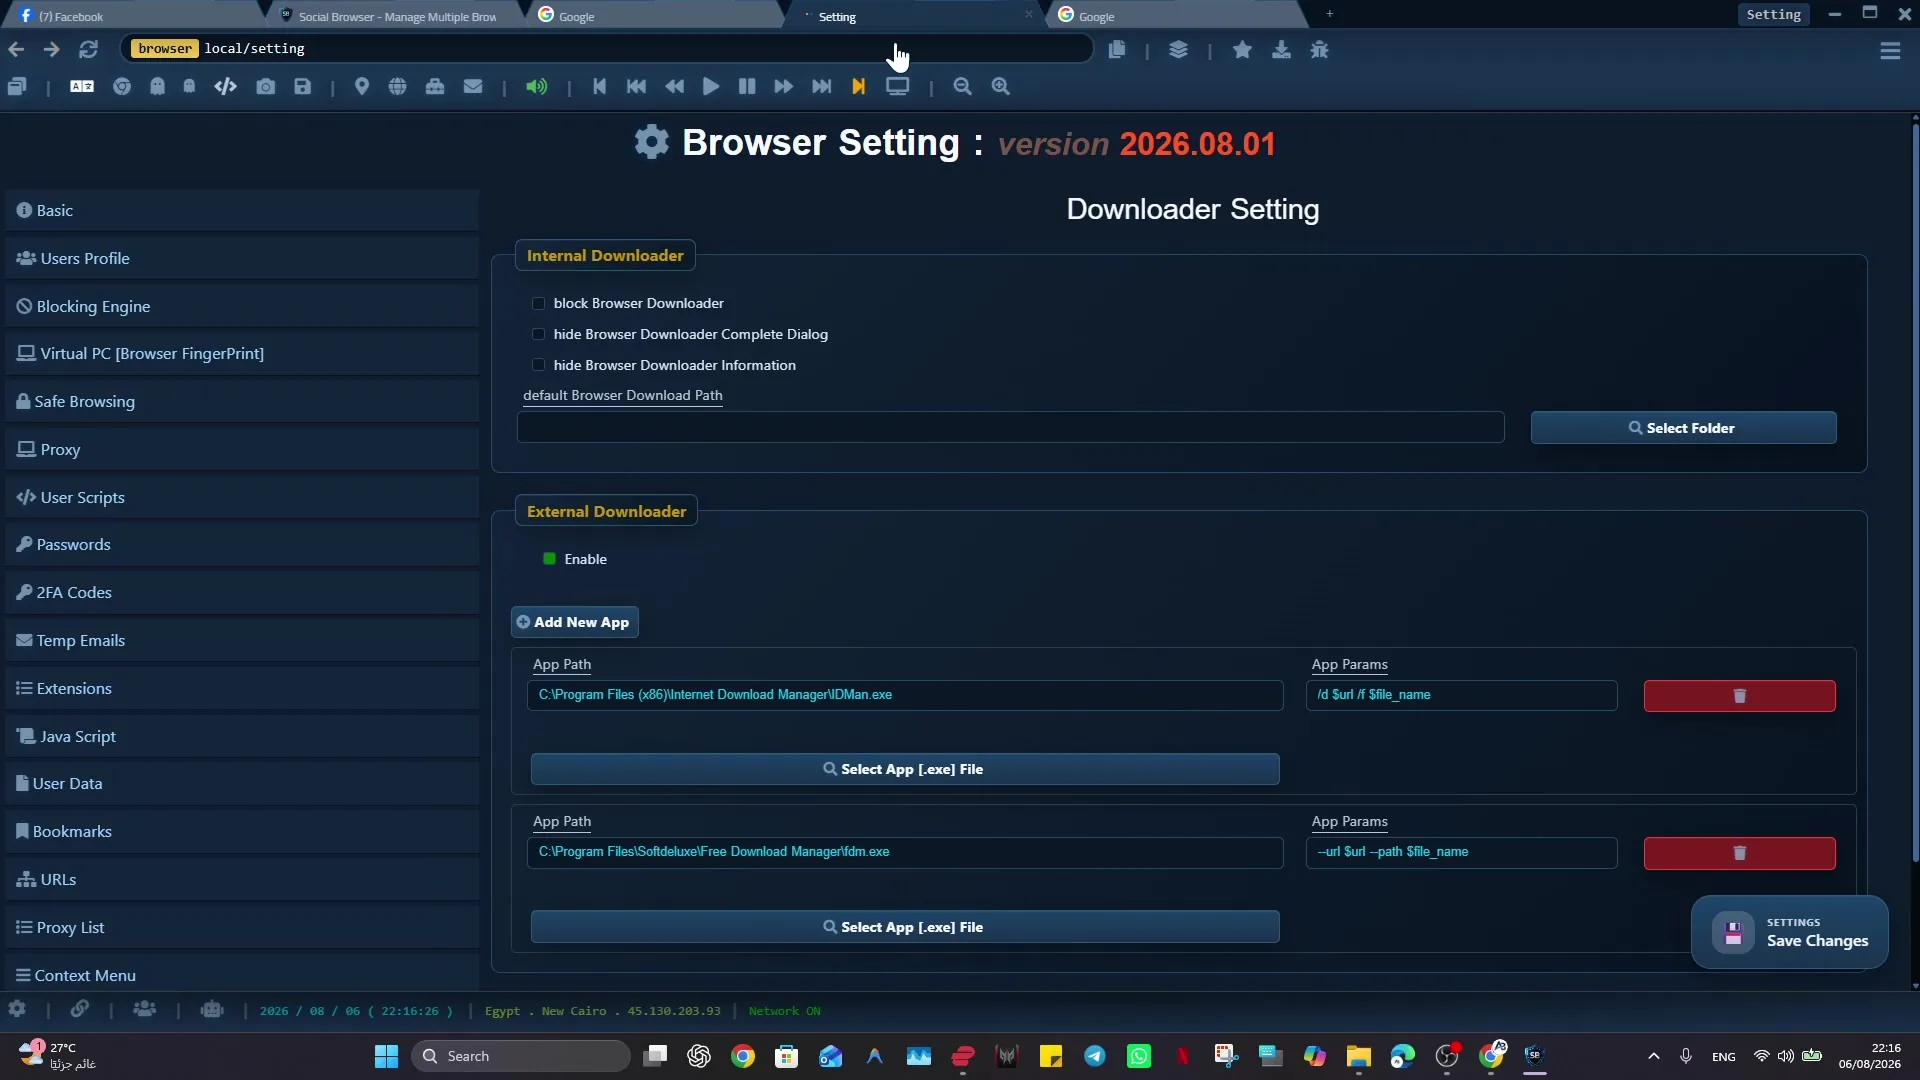This screenshot has width=1920, height=1080.
Task: Open the layers stack icon
Action: tap(1178, 50)
